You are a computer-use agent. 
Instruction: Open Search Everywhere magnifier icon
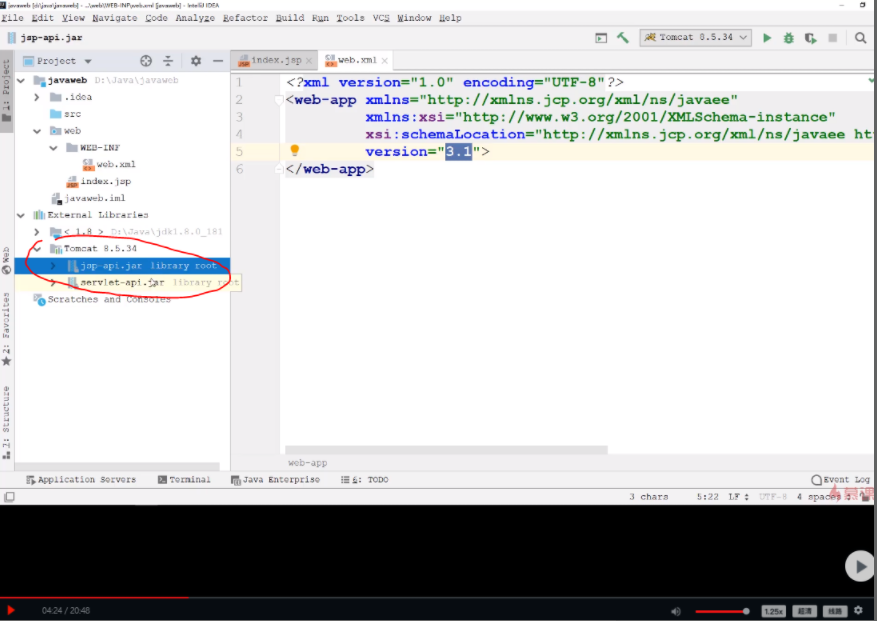pos(860,38)
